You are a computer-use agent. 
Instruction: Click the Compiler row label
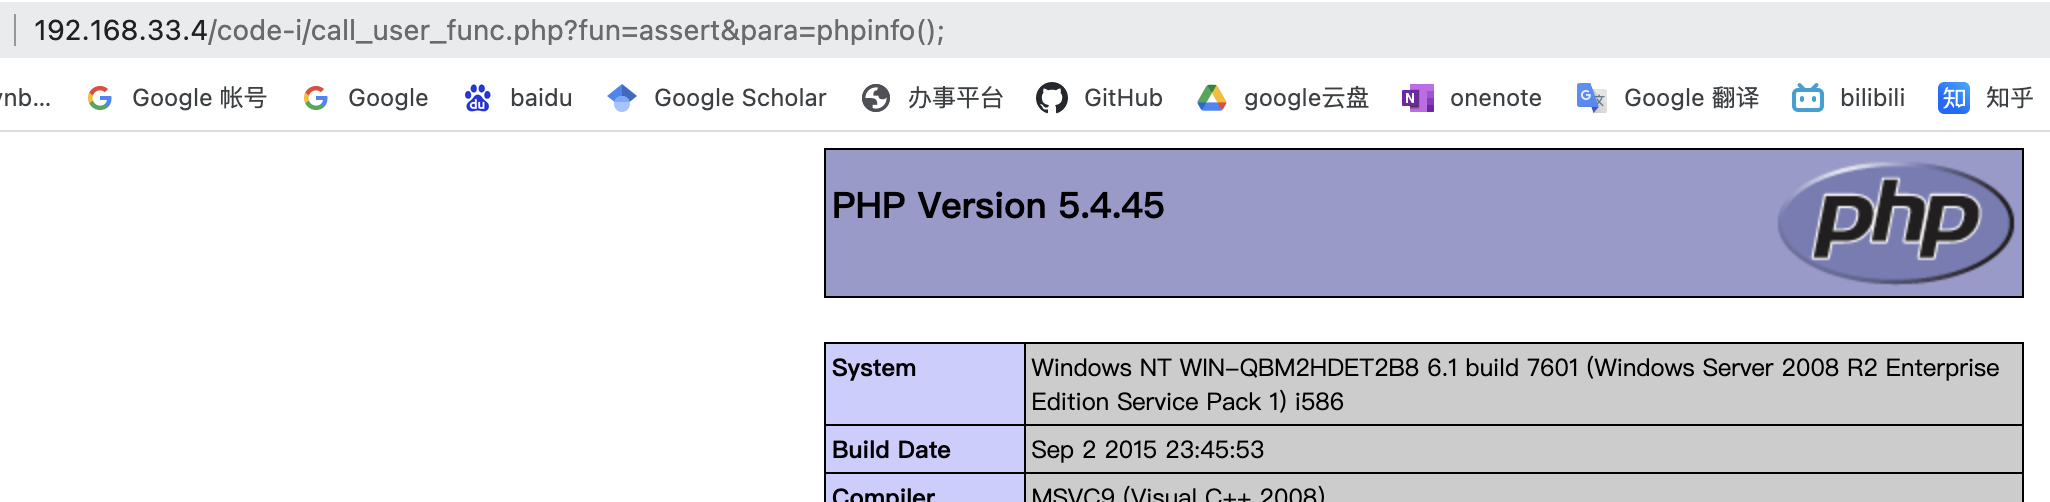coord(884,494)
